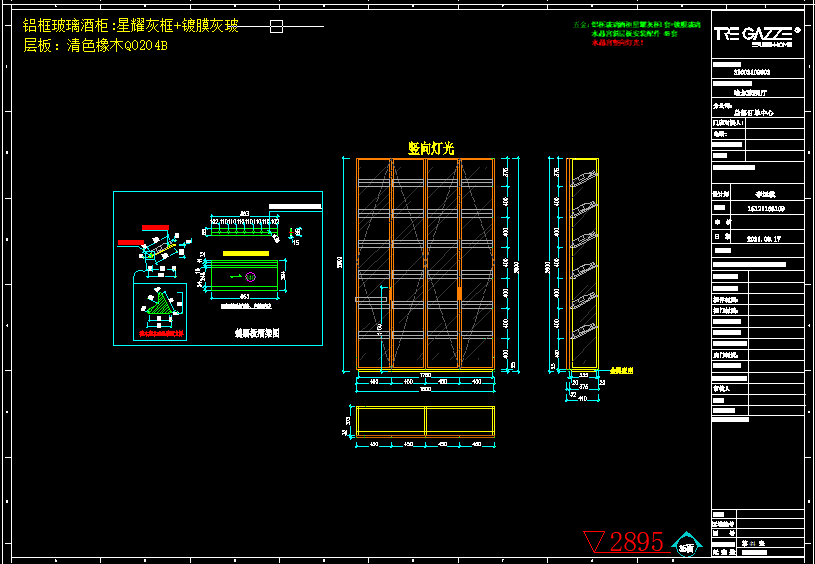Select the cabinet side section view
Screen dimensions: 815x564
[x=581, y=264]
